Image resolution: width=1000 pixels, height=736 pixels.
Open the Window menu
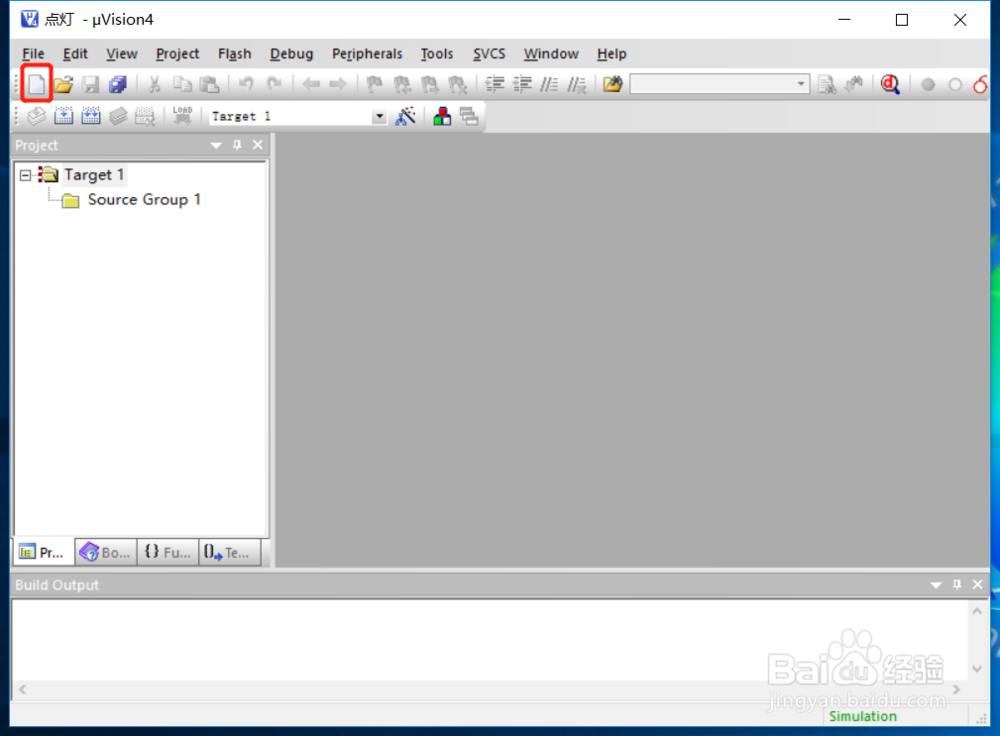click(x=551, y=54)
